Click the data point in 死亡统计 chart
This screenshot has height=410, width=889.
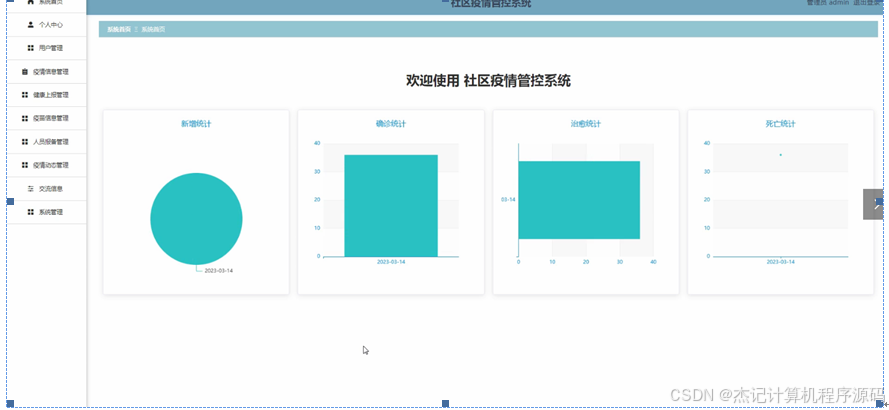coord(781,155)
